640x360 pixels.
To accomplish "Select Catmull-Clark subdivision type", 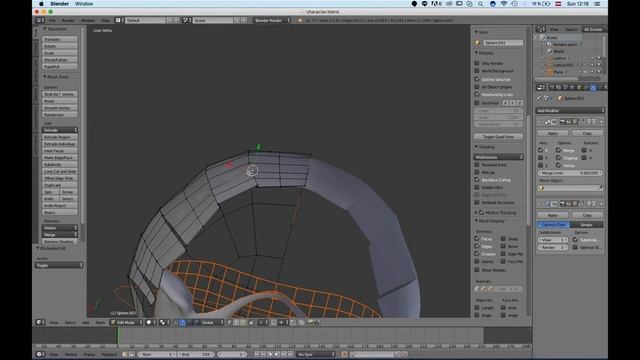I will [553, 225].
